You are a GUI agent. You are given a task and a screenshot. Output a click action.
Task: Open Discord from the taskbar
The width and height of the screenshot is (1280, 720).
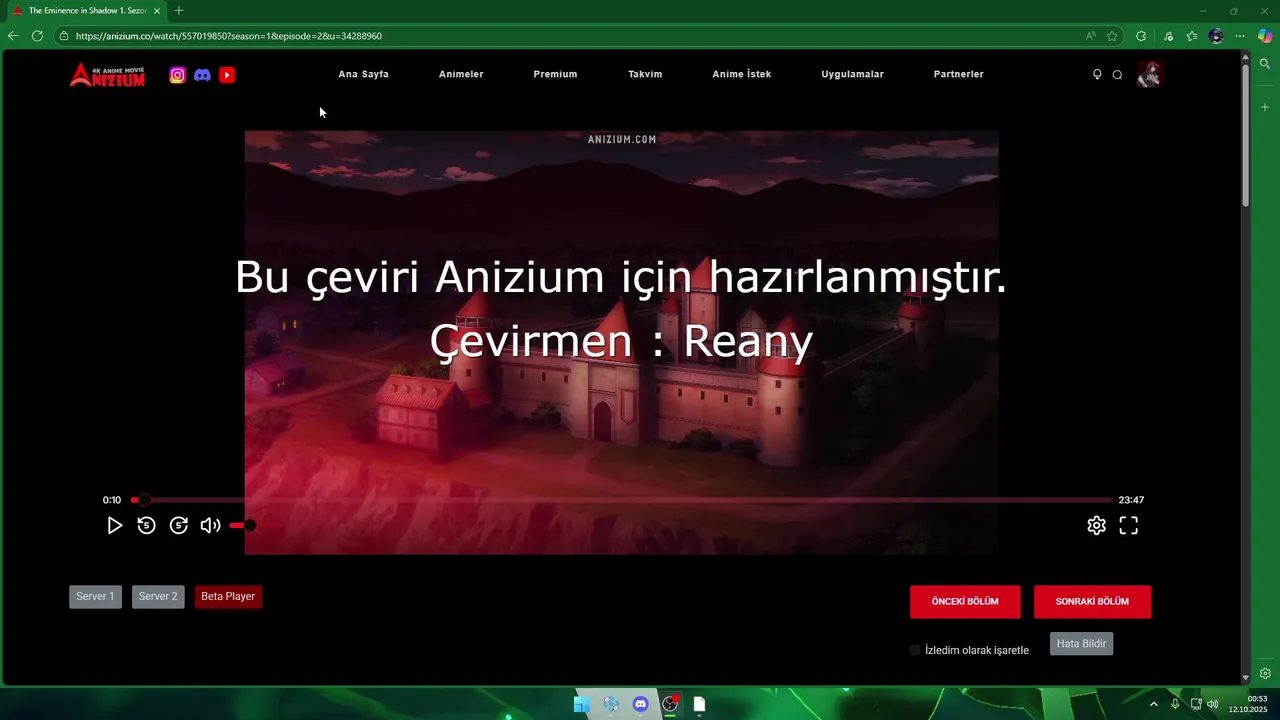tap(640, 704)
